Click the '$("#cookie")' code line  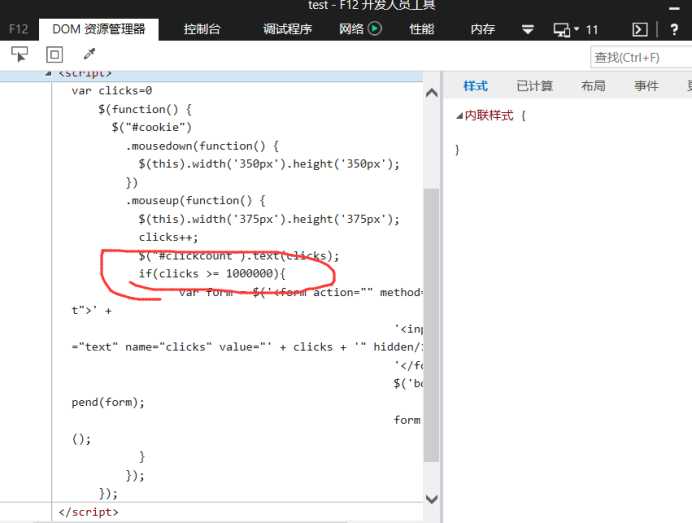(151, 127)
